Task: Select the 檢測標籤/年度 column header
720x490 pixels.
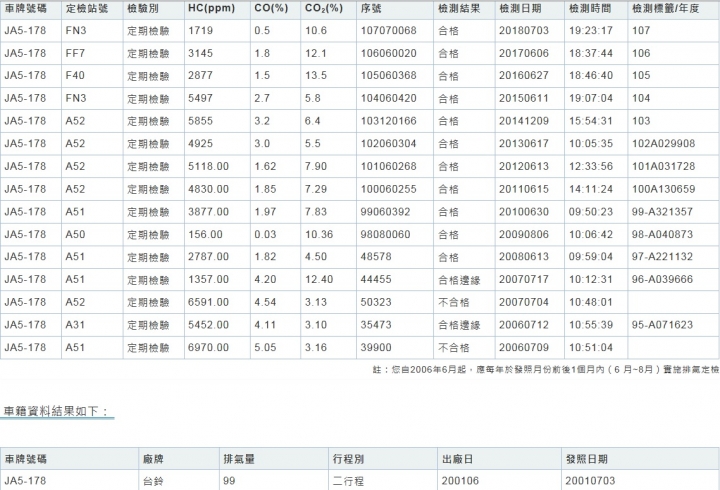Action: [665, 8]
